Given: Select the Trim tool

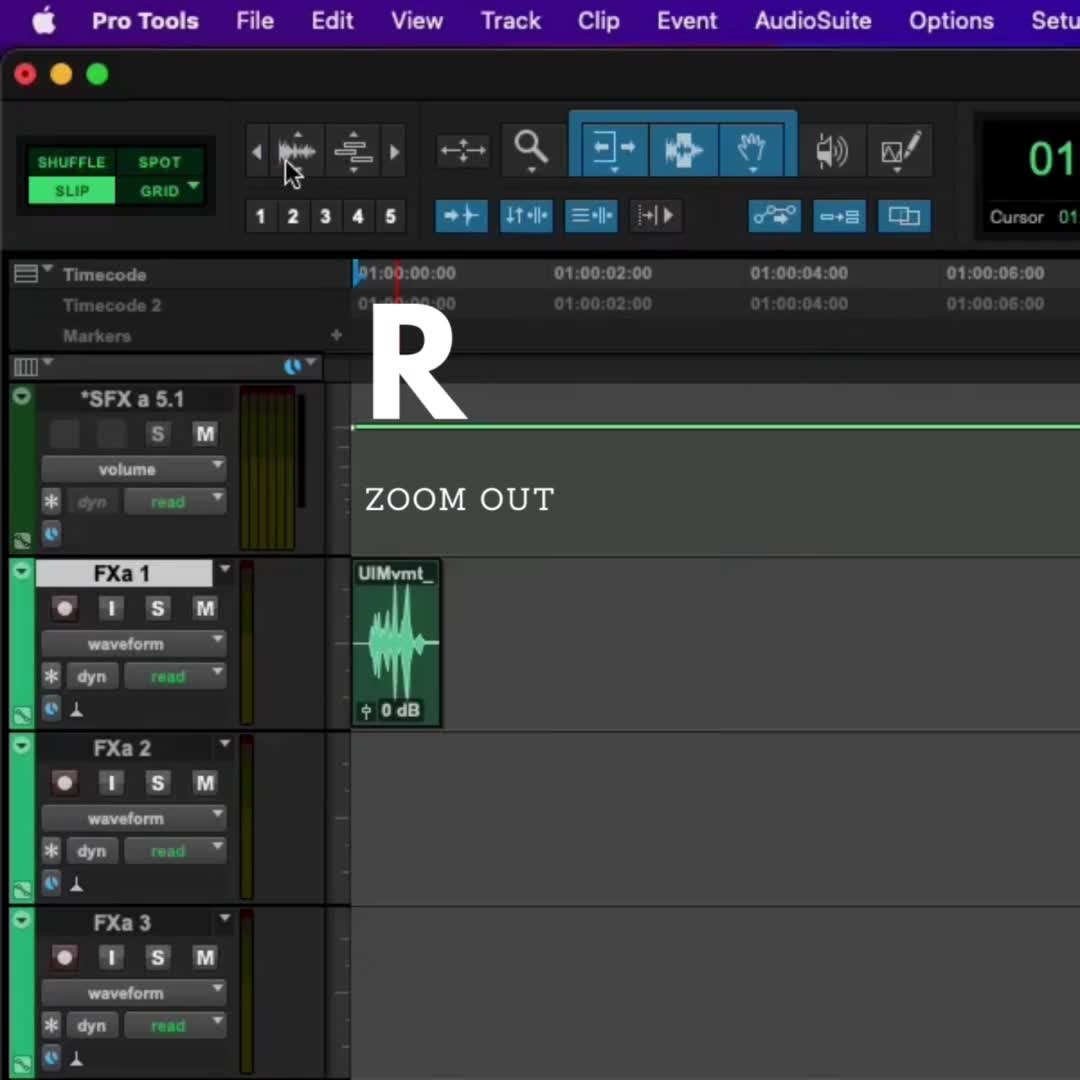Looking at the screenshot, I should point(615,149).
